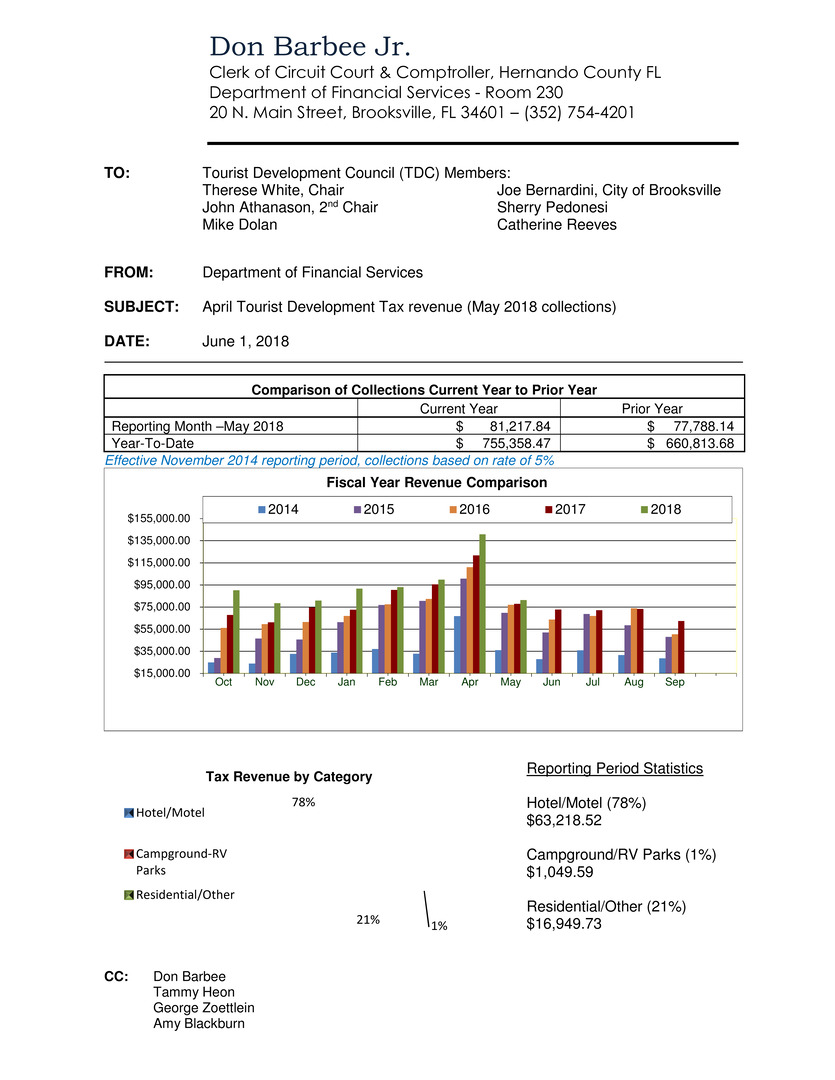The height and width of the screenshot is (1080, 835).
Task: Expand the Reporting Period Statistics section
Action: click(614, 768)
